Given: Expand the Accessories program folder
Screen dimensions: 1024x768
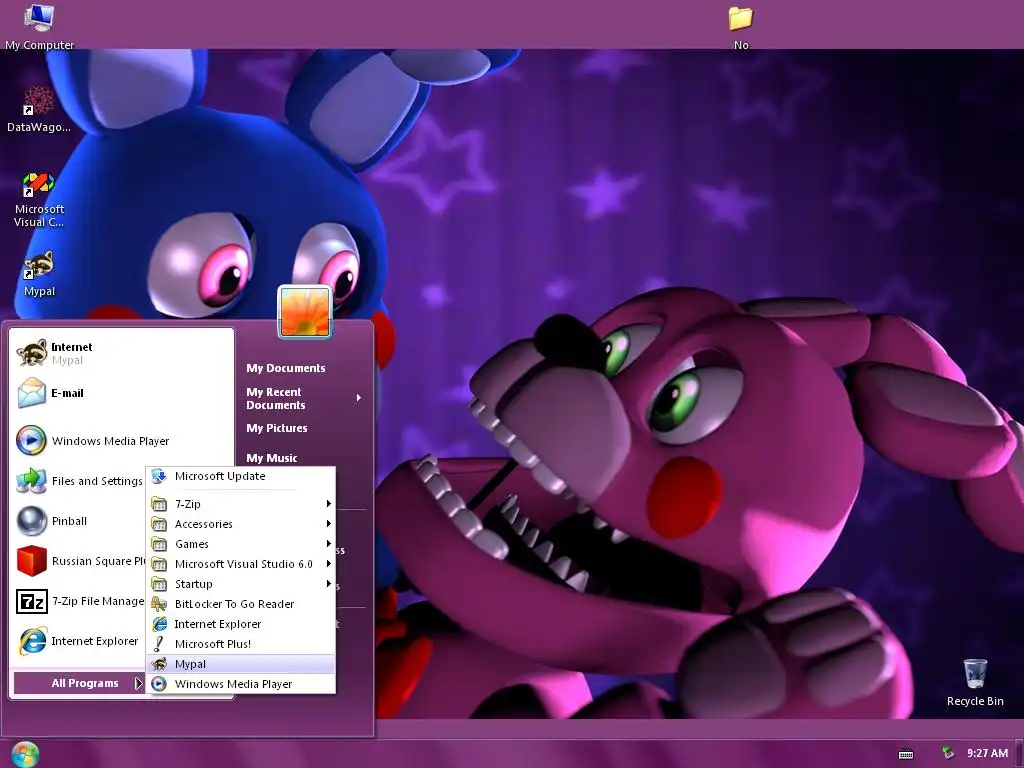Looking at the screenshot, I should [x=240, y=524].
